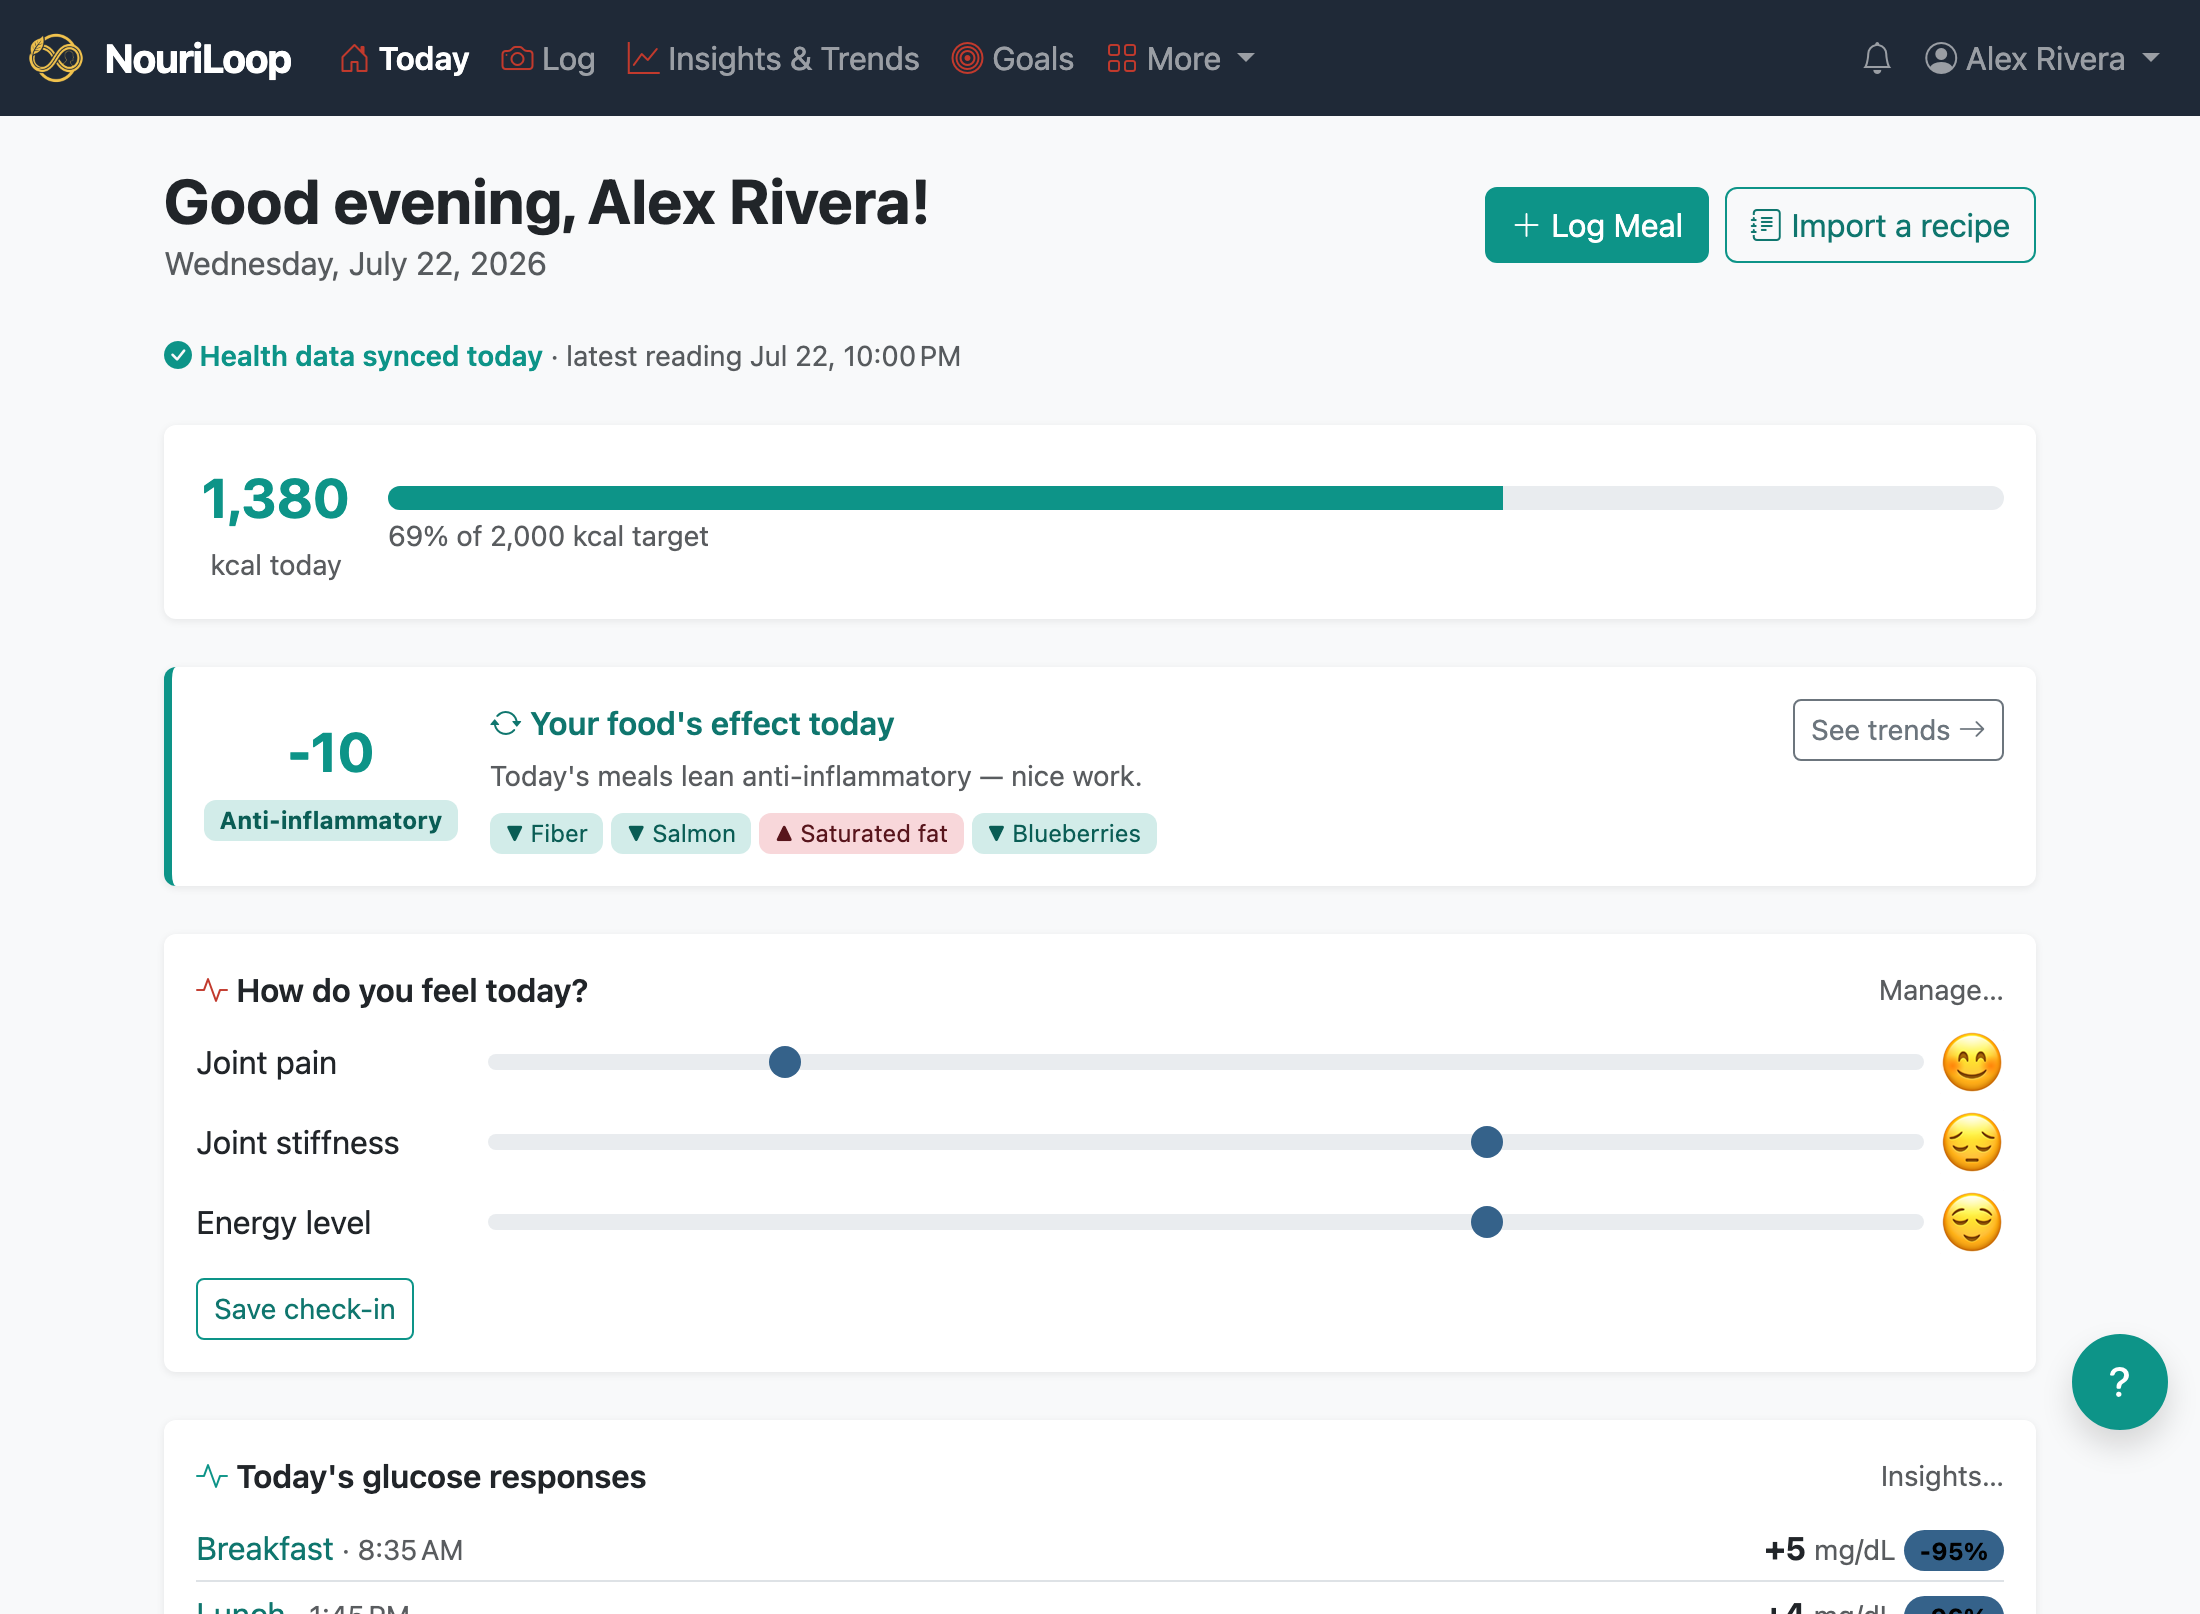Go to the Today tab
Viewport: 2200px width, 1614px height.
tap(405, 59)
